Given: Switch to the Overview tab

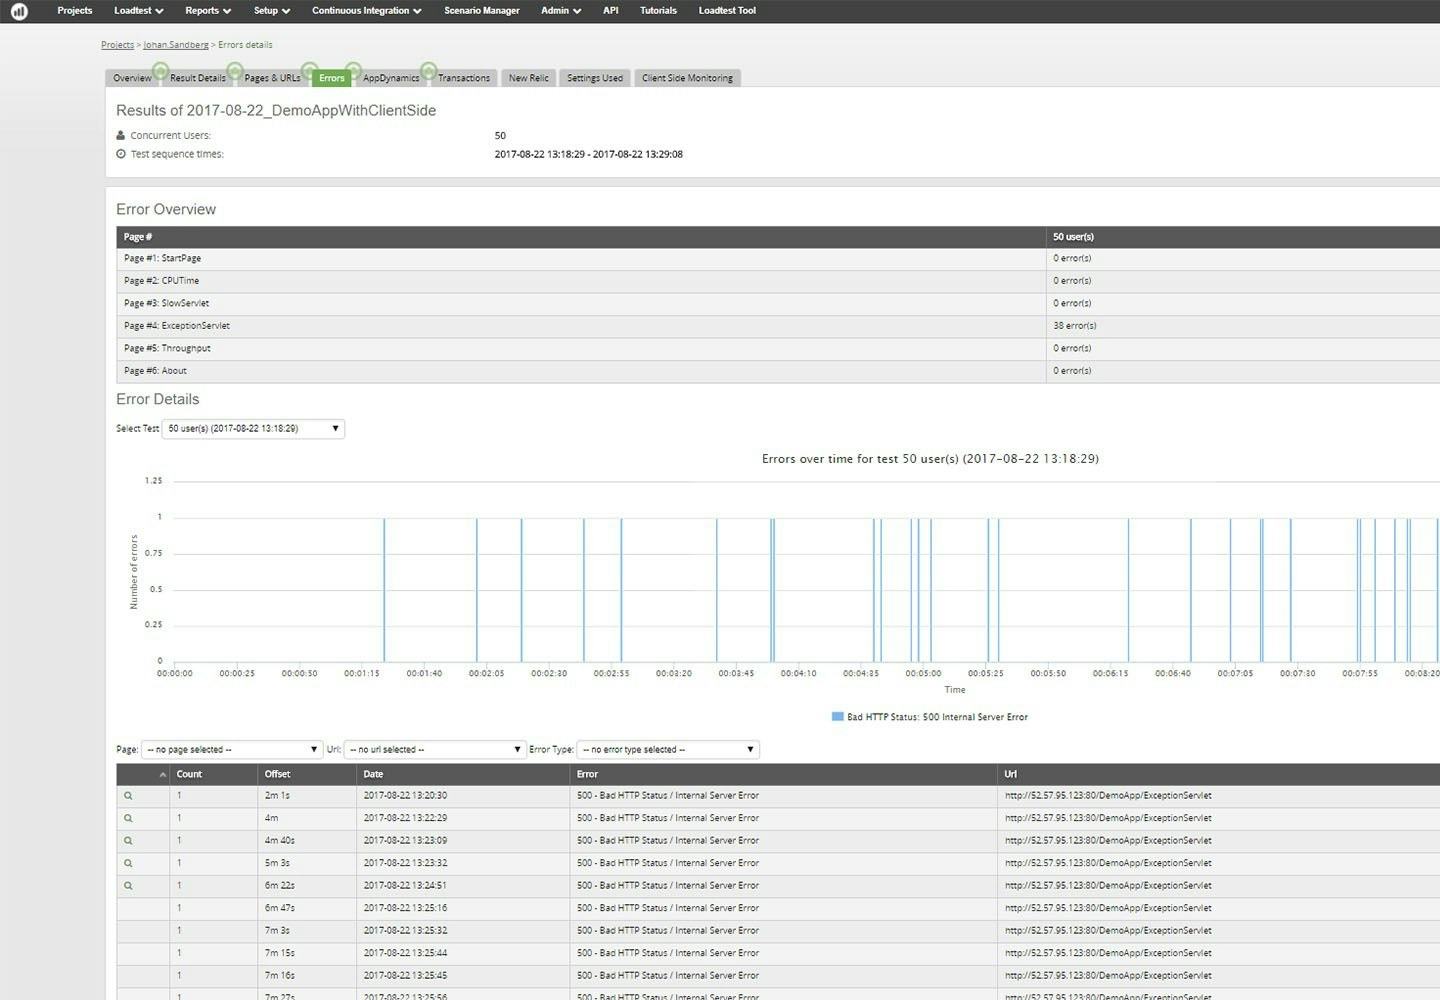Looking at the screenshot, I should click(x=132, y=77).
